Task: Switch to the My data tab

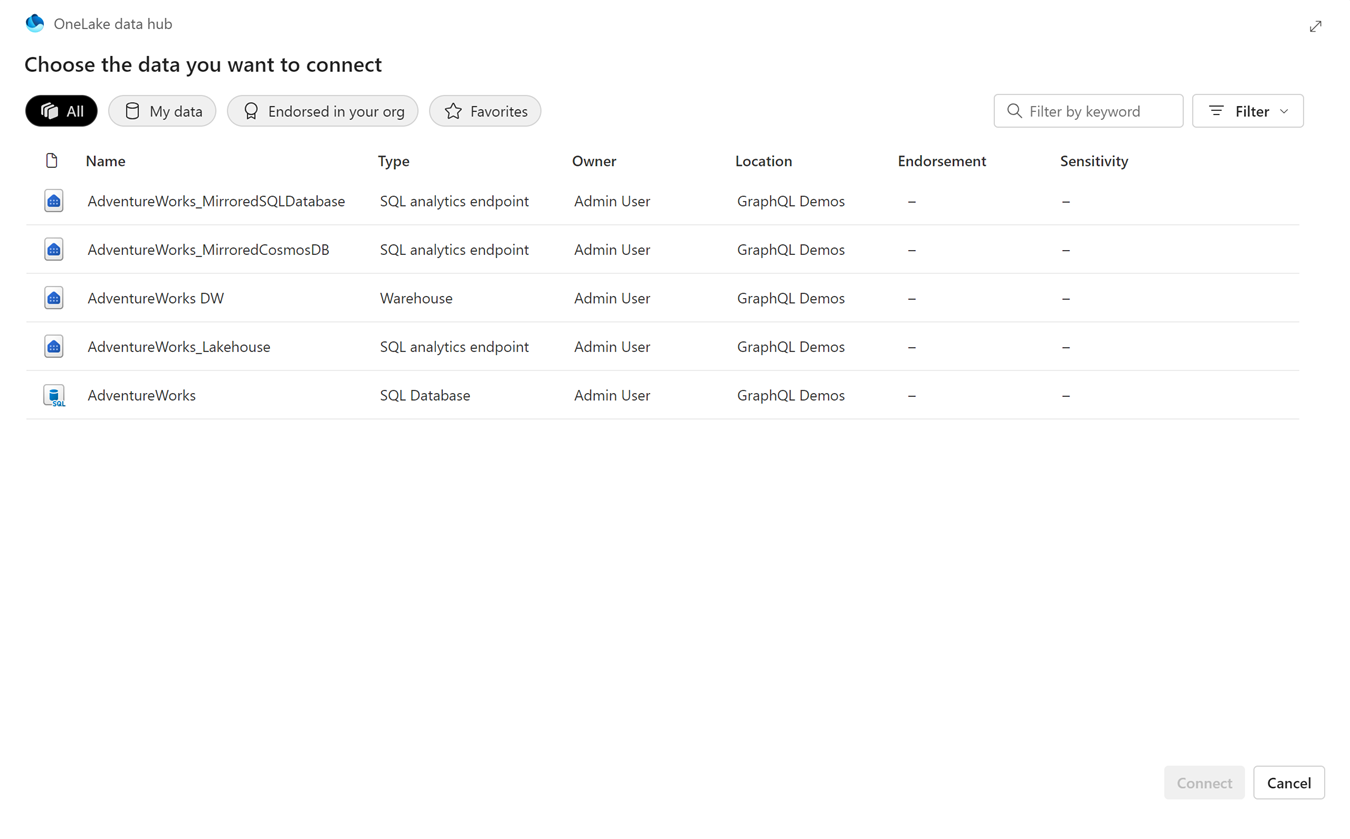Action: (162, 111)
